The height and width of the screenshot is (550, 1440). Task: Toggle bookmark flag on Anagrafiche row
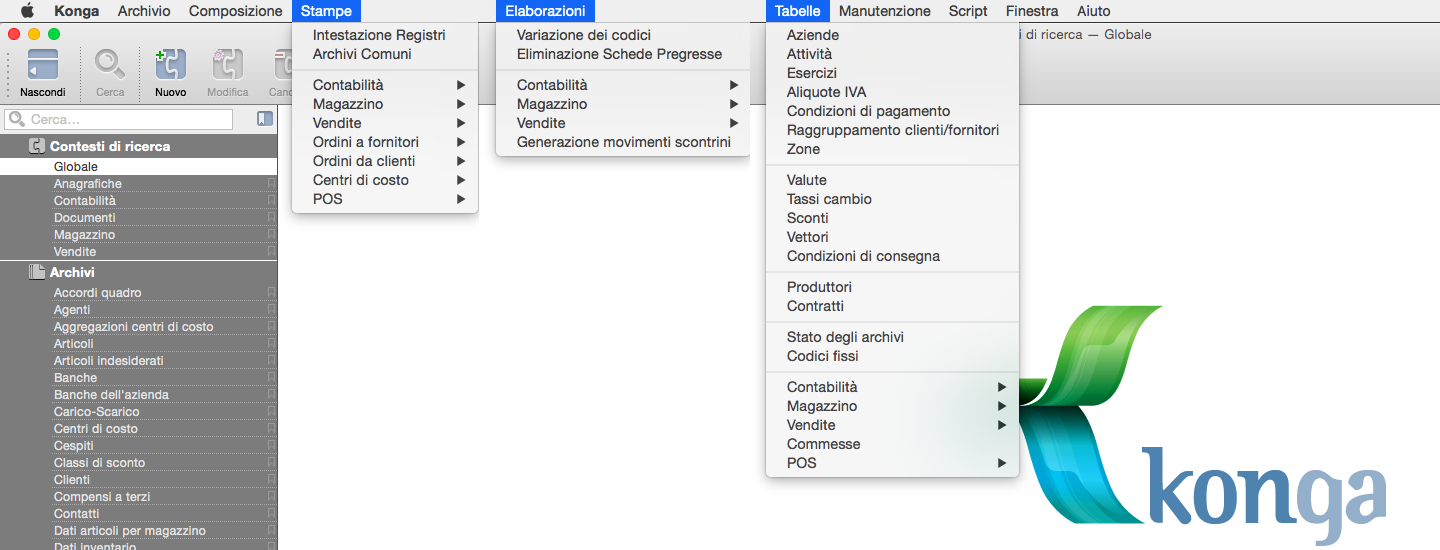click(x=270, y=184)
